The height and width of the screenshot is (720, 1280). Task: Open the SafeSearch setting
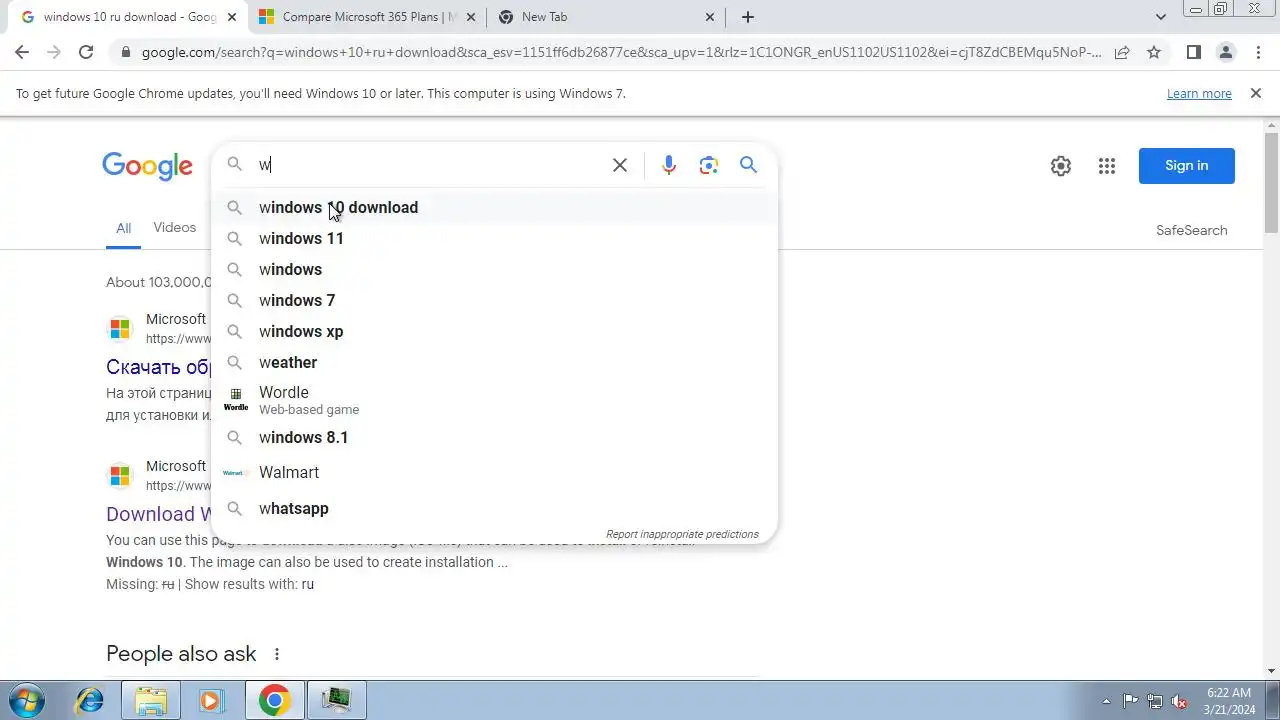pos(1191,230)
